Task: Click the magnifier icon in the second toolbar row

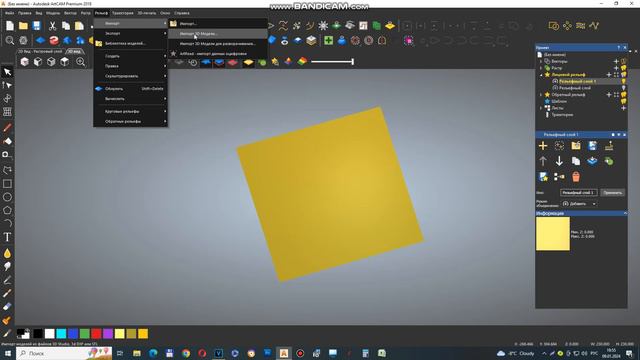Action: pyautogui.click(x=10, y=40)
